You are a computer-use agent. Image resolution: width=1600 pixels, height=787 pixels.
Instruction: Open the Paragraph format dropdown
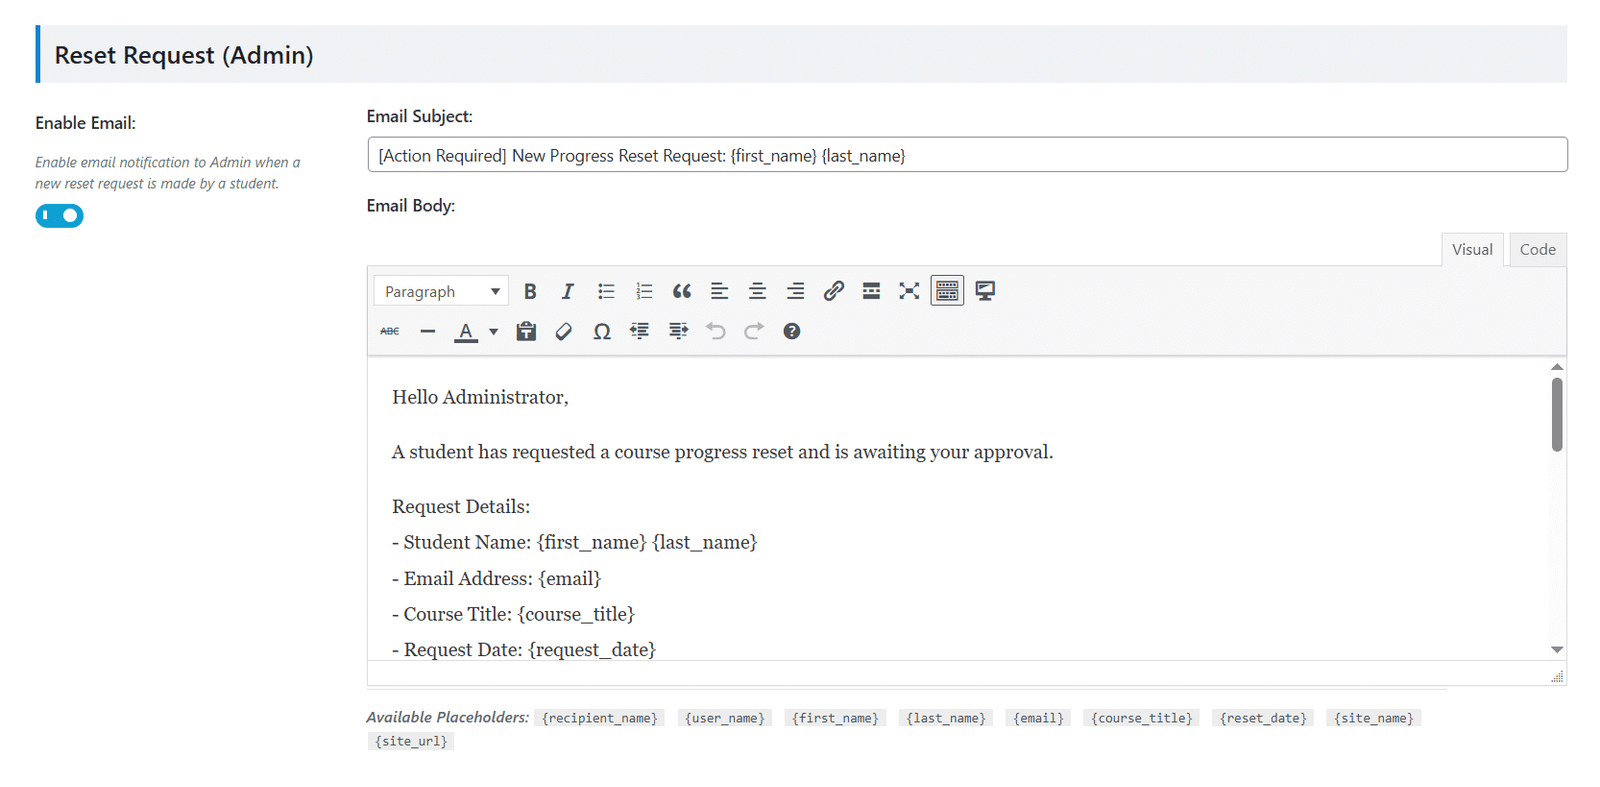point(441,291)
